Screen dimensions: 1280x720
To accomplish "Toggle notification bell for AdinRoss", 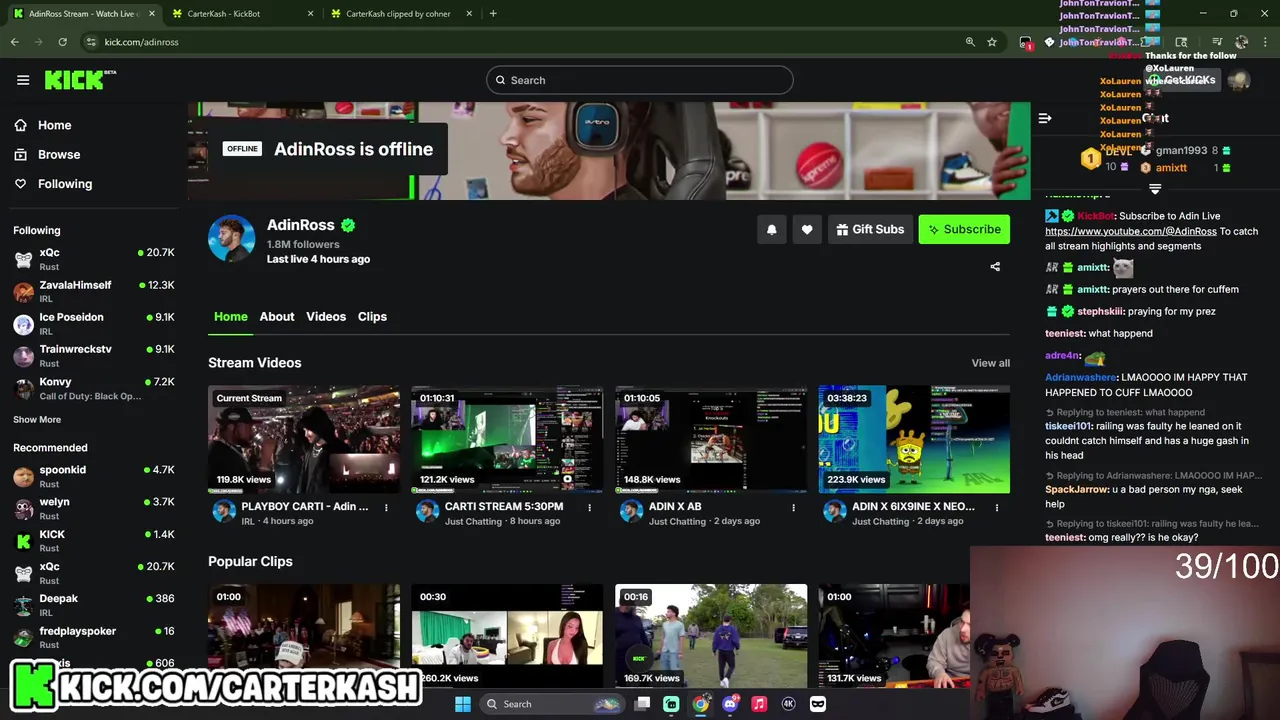I will click(771, 229).
